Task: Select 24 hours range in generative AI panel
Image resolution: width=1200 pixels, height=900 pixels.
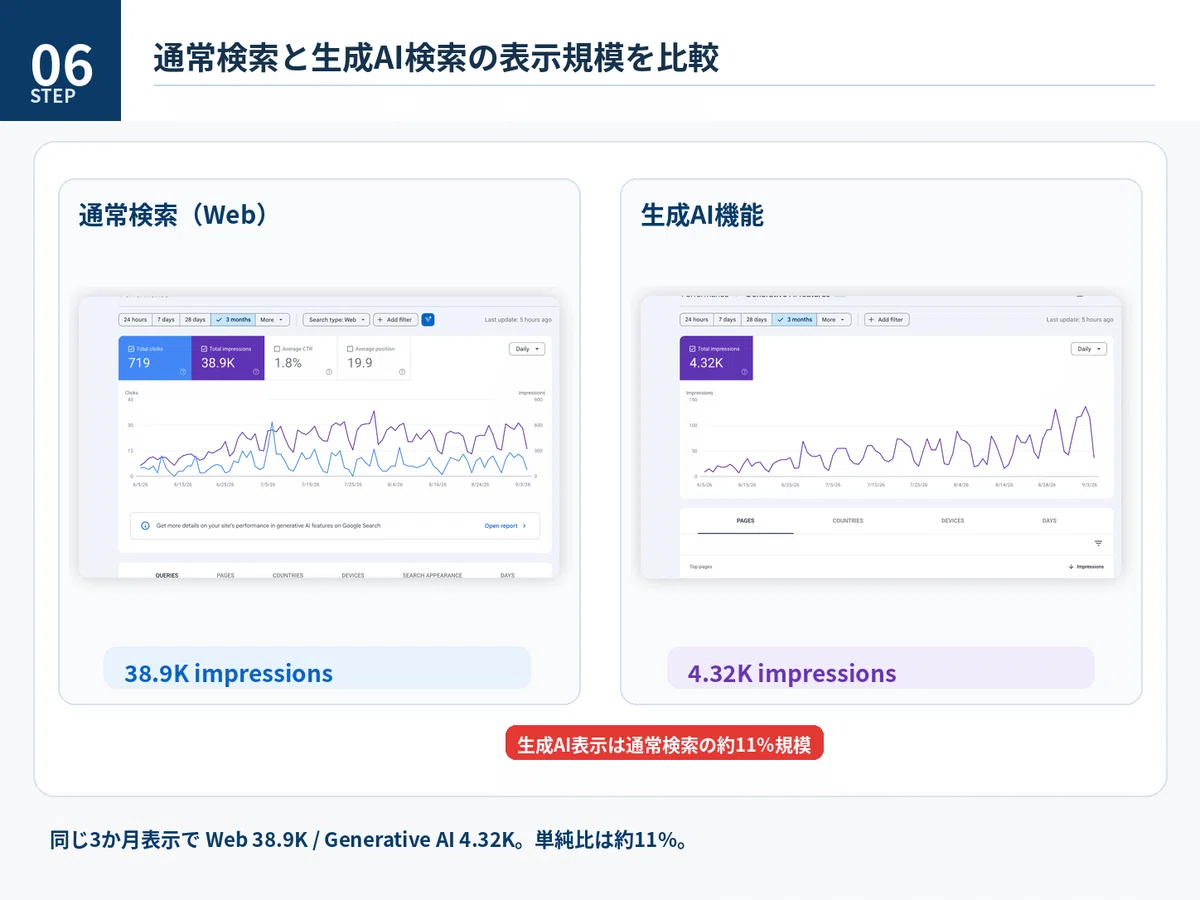Action: (x=695, y=320)
